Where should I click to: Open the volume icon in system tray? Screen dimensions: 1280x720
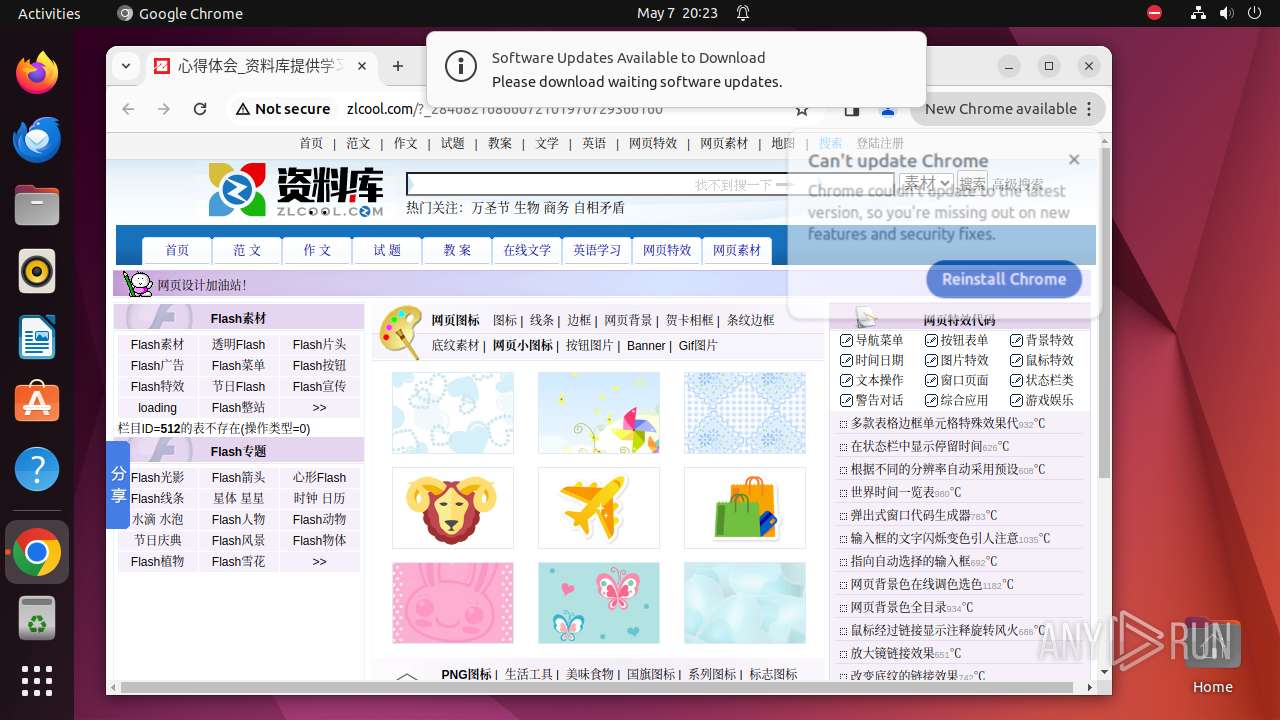pos(1226,13)
